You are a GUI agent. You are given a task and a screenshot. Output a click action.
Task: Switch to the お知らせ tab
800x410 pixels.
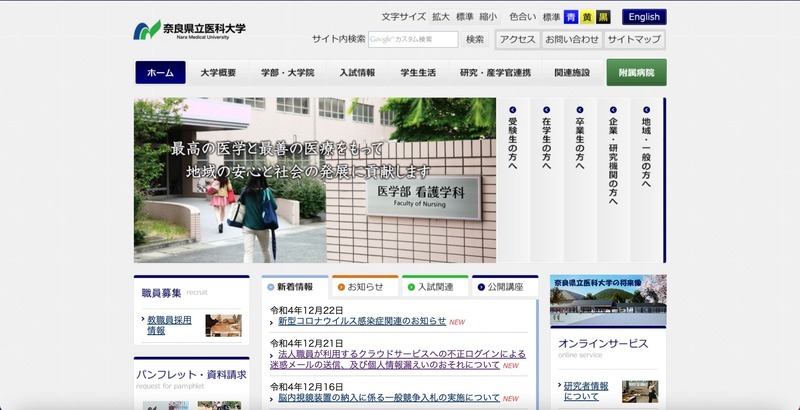[x=366, y=287]
